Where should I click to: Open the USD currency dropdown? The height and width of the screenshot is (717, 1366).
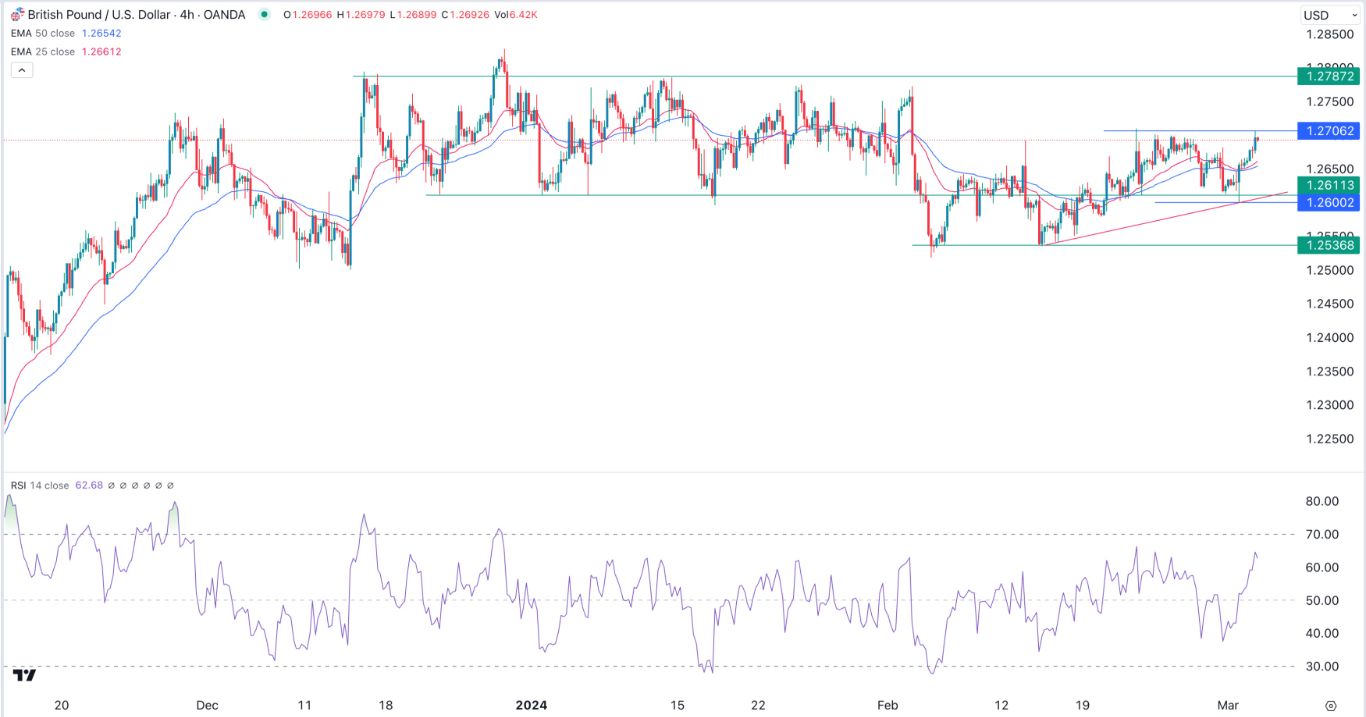pos(1314,14)
